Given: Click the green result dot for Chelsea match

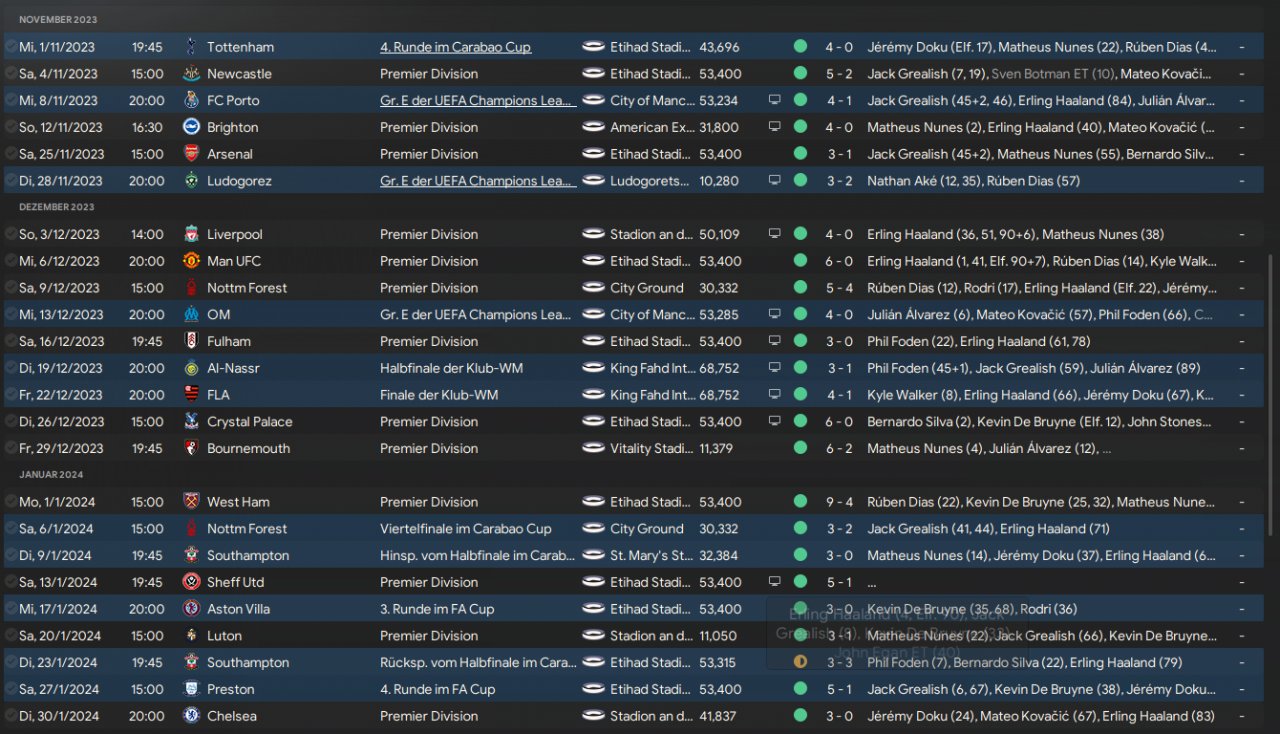Looking at the screenshot, I should click(800, 716).
